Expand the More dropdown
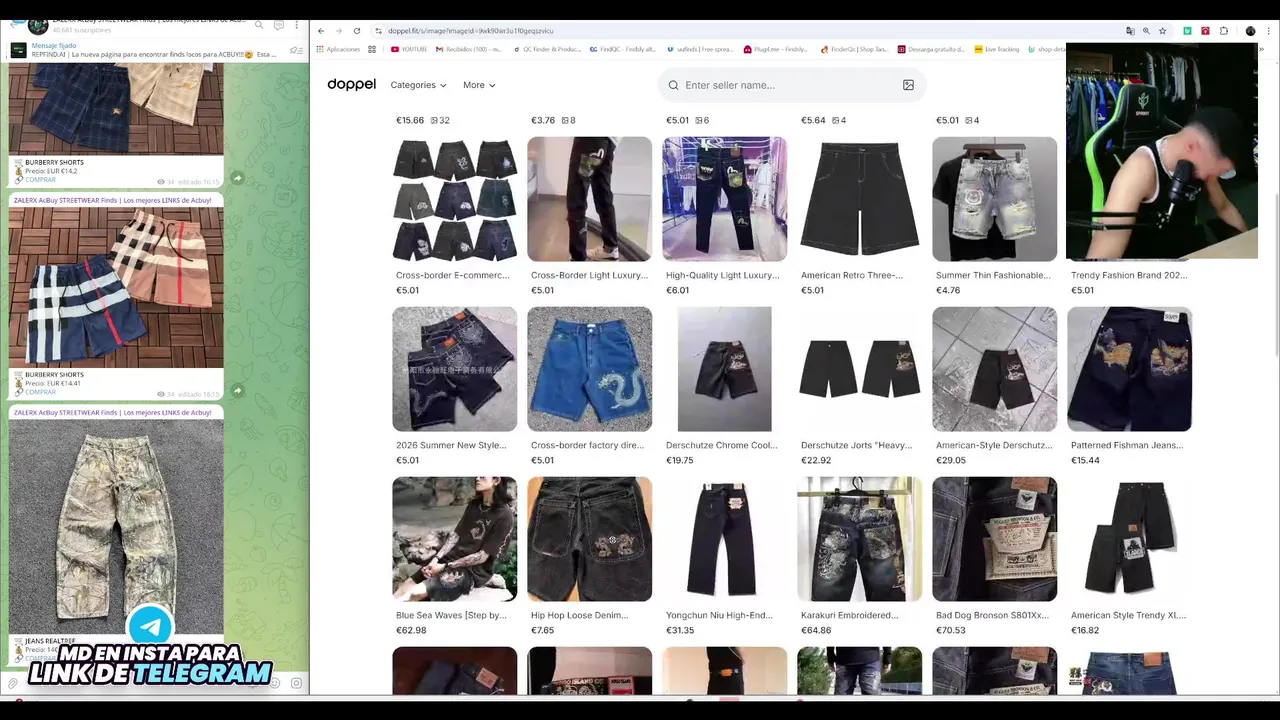Screen dimensions: 1280x720 coord(479,85)
